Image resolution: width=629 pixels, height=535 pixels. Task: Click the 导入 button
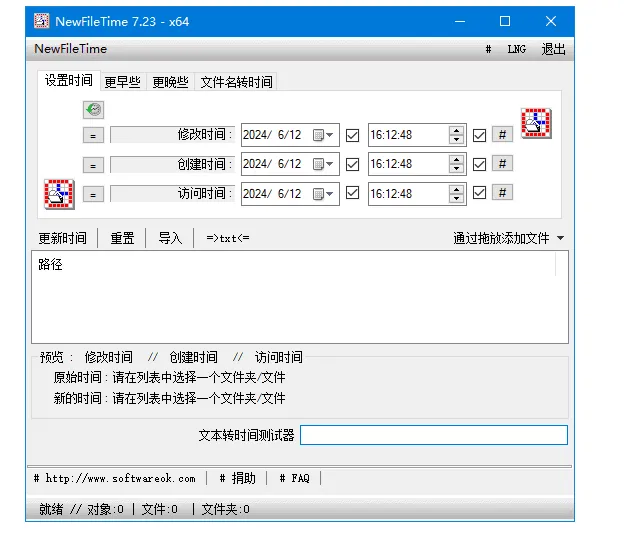point(170,238)
